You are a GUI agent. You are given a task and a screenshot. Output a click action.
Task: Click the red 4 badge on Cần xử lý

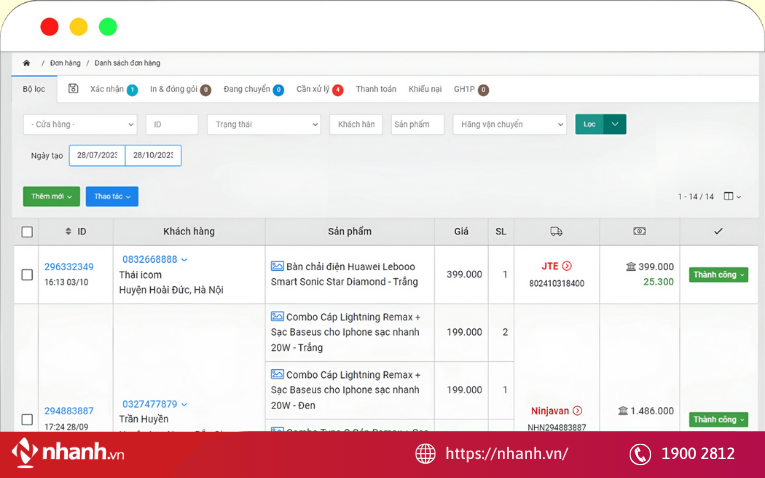click(x=338, y=90)
